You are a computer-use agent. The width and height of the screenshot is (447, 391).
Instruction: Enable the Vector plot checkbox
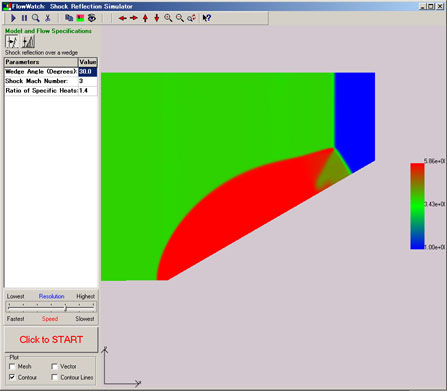pyautogui.click(x=54, y=366)
